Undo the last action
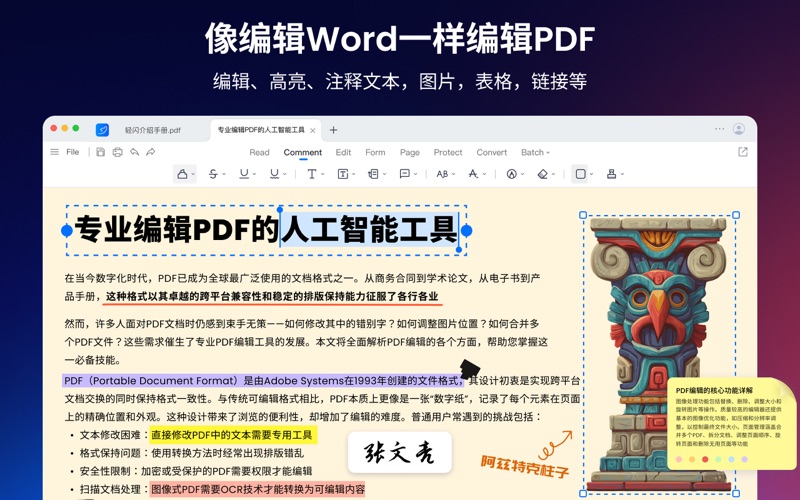This screenshot has width=800, height=500. (134, 152)
